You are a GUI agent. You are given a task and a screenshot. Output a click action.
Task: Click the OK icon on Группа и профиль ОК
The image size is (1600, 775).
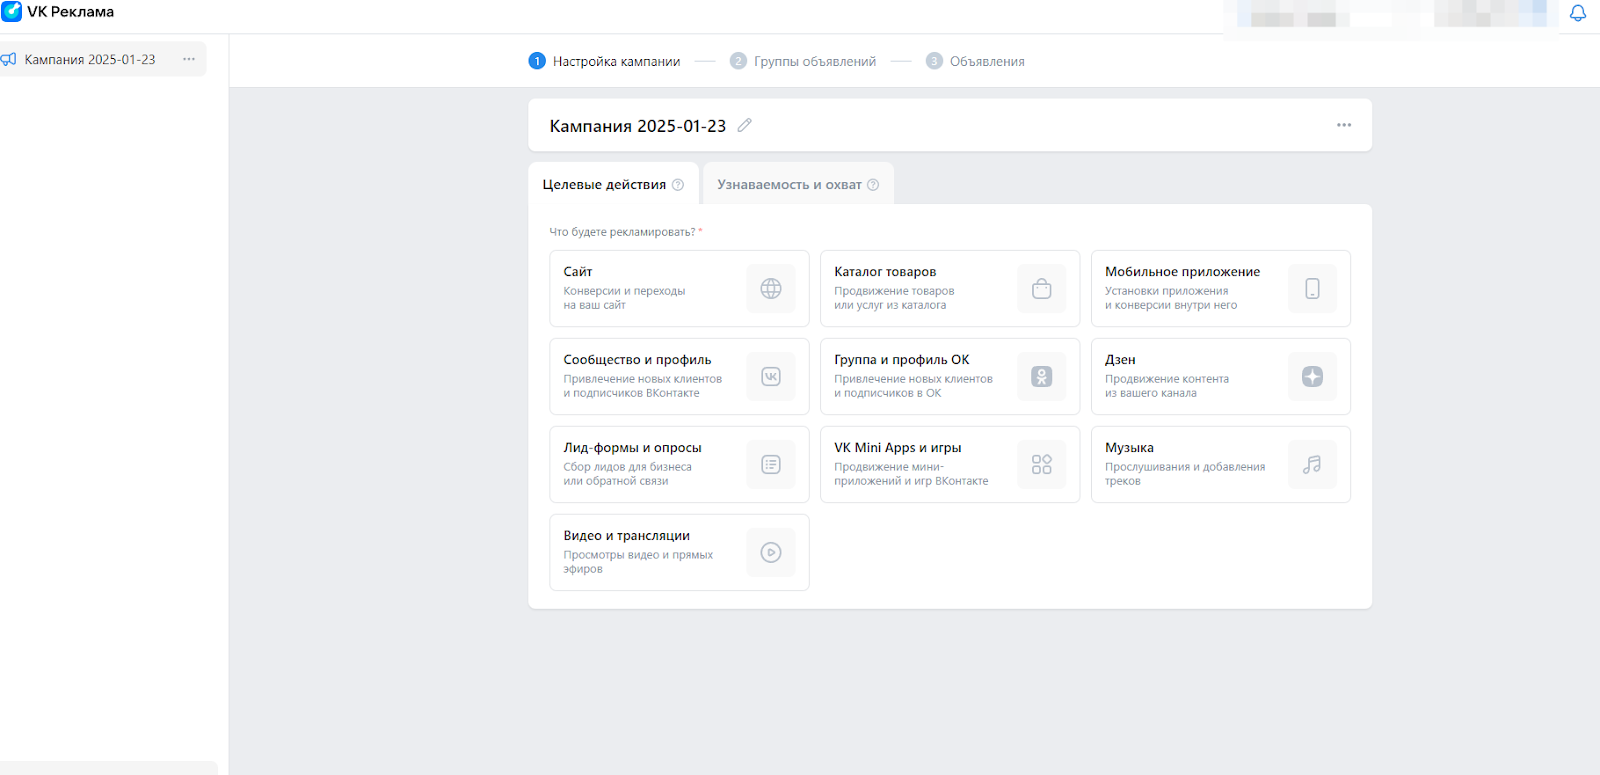(1041, 376)
